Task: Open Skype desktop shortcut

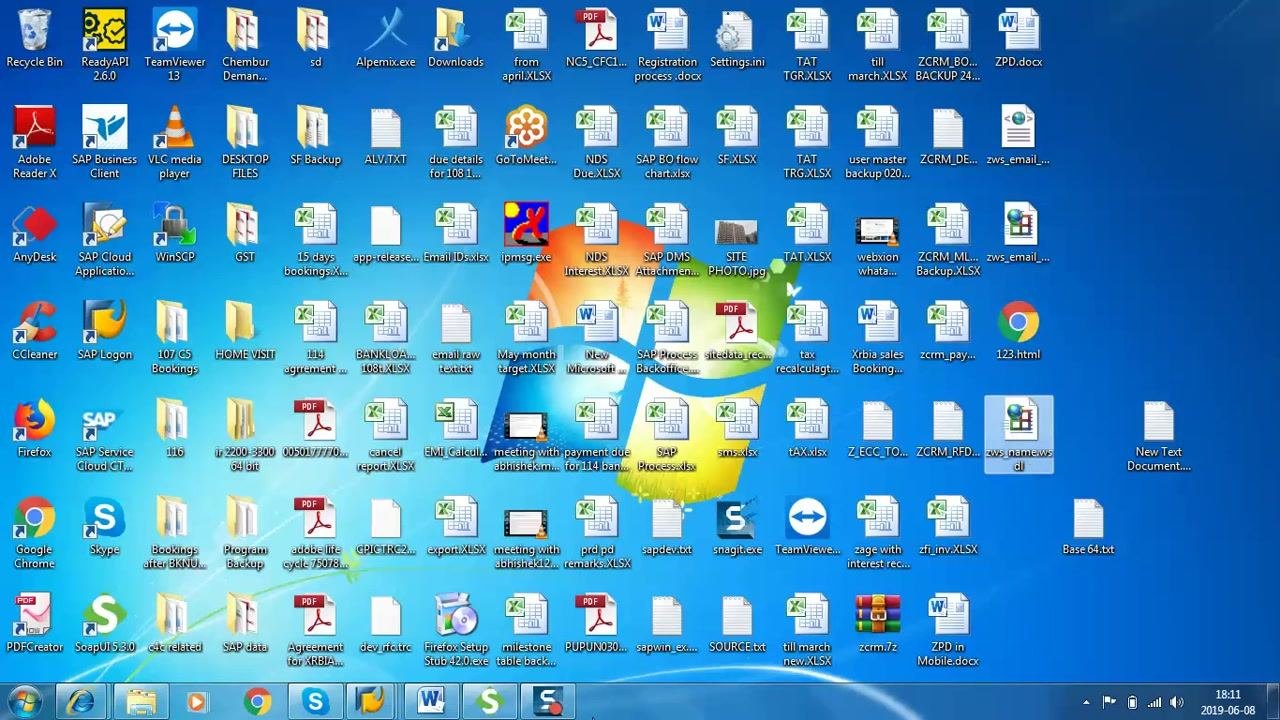Action: [105, 526]
